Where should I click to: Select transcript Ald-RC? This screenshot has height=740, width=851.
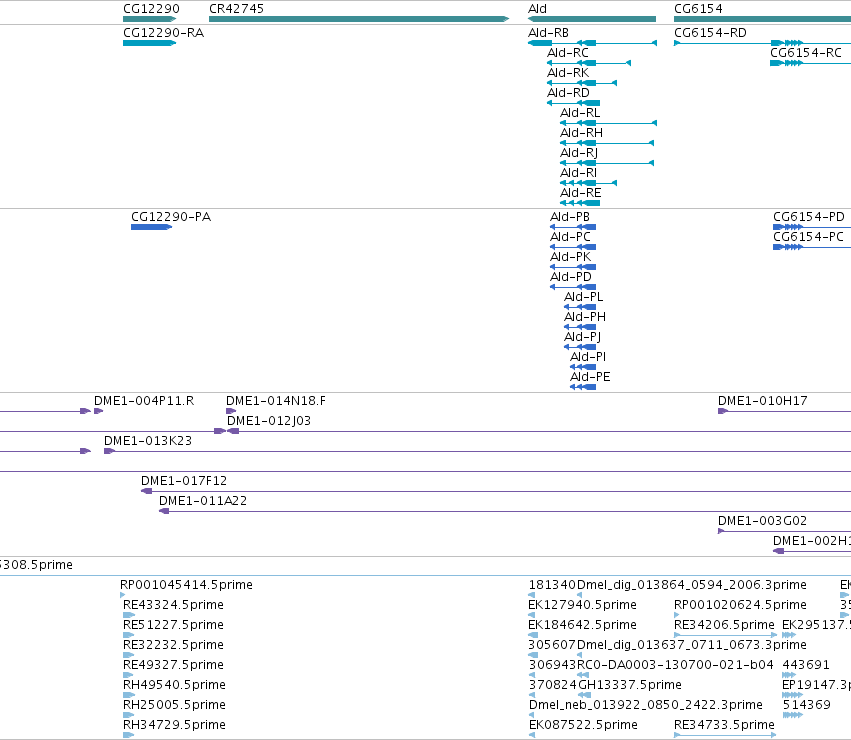click(x=568, y=53)
